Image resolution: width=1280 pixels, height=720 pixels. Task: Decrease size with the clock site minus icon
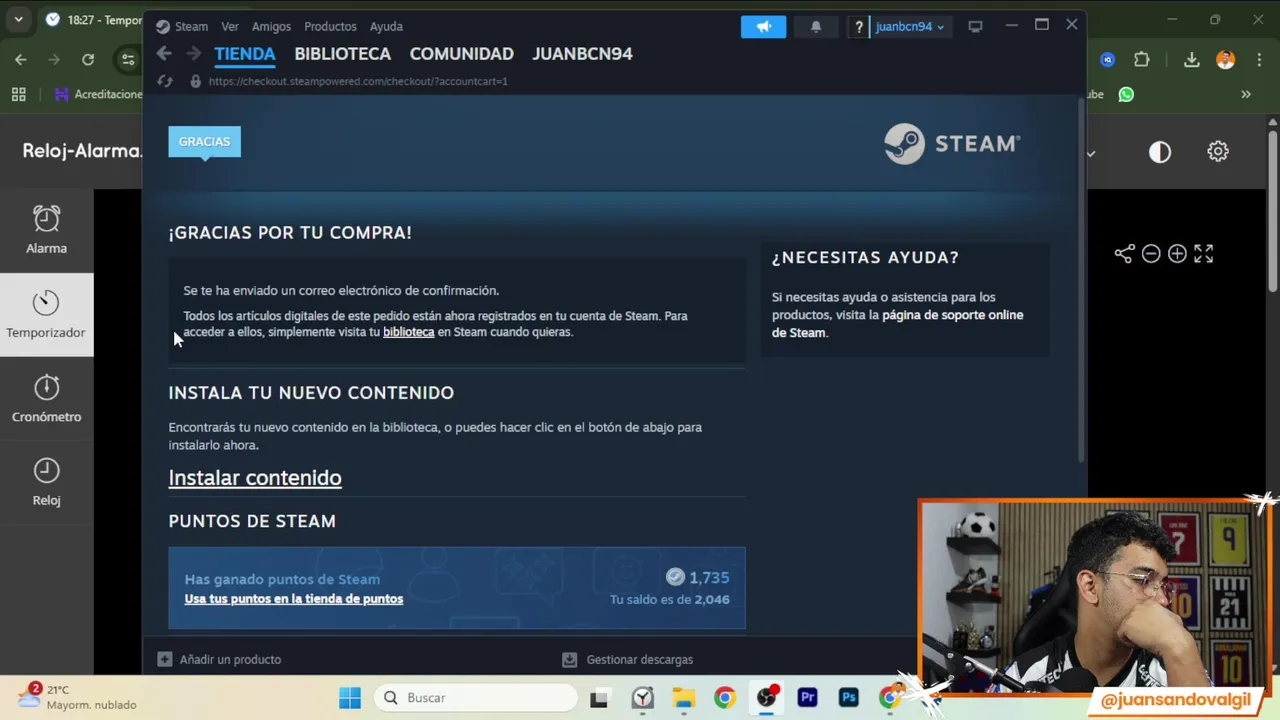click(x=1151, y=254)
